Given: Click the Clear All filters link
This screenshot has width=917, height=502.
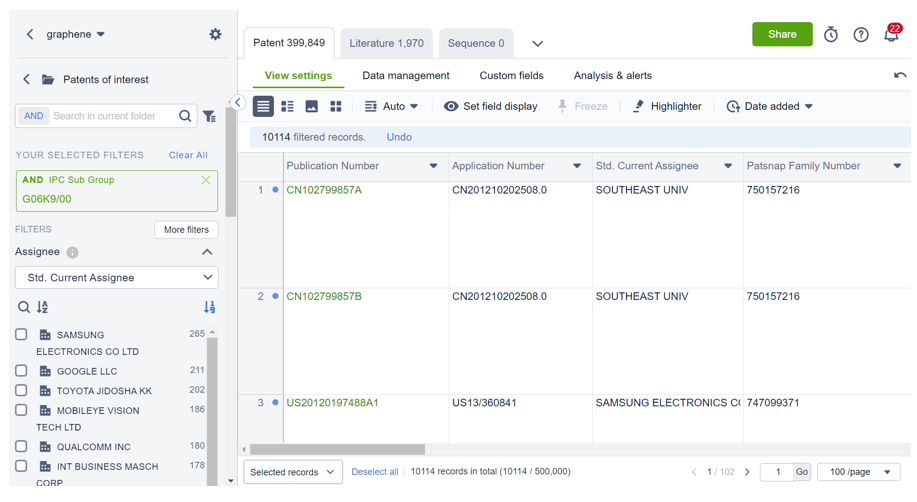Looking at the screenshot, I should pyautogui.click(x=188, y=155).
